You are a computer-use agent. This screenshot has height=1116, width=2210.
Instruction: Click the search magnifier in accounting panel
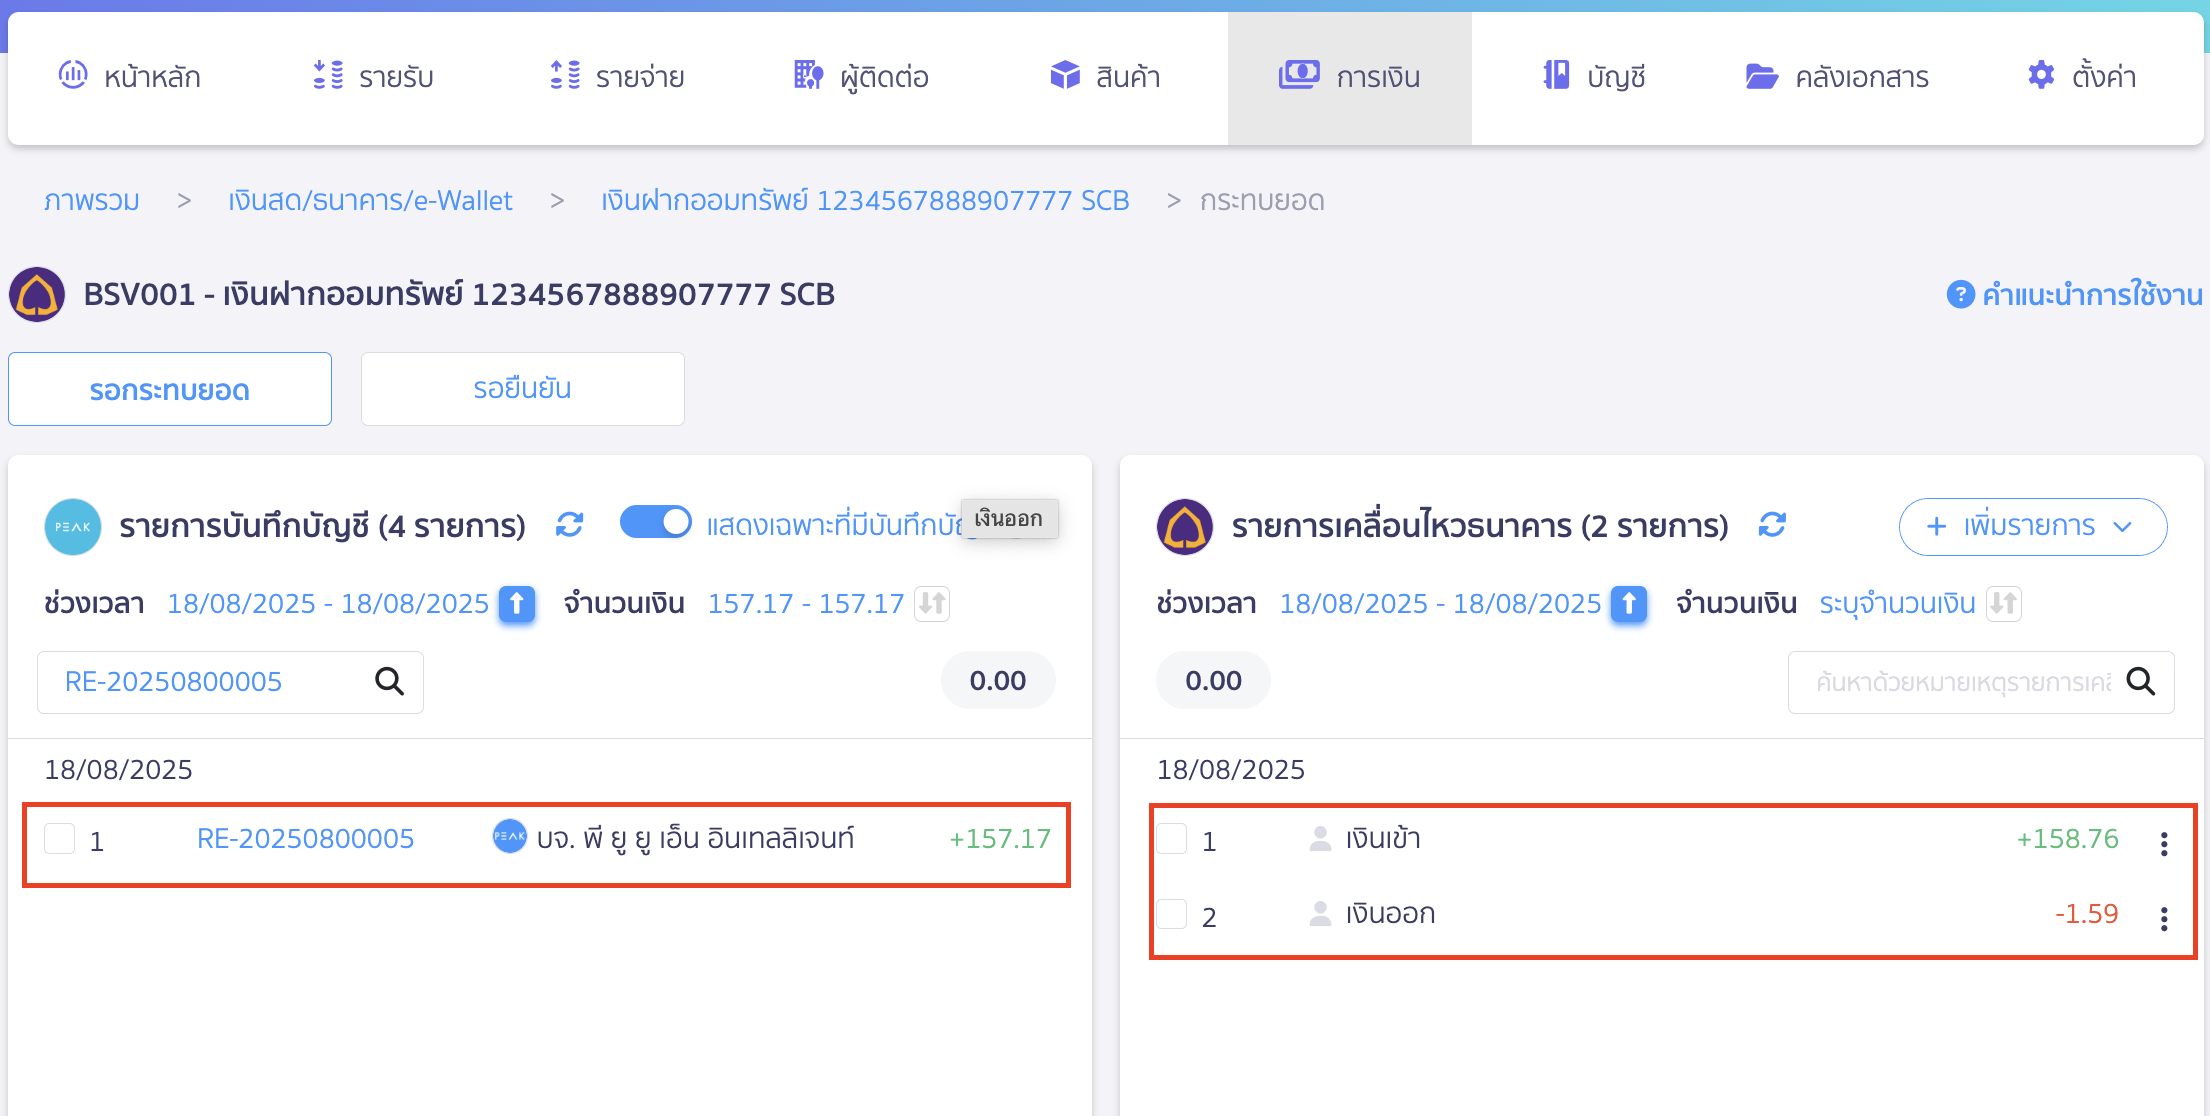point(390,682)
